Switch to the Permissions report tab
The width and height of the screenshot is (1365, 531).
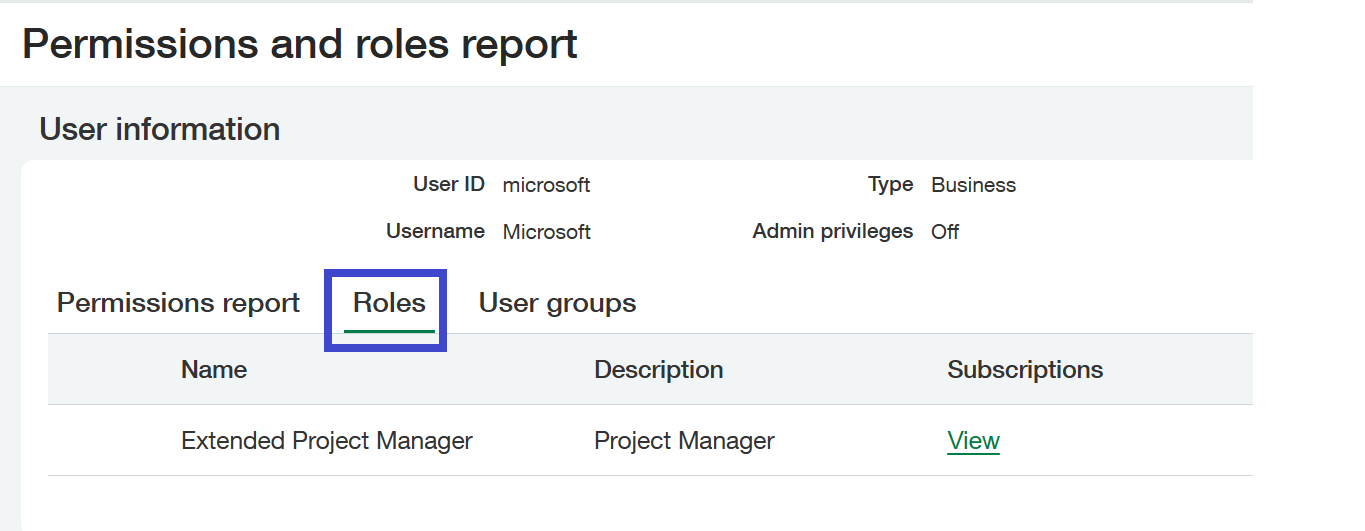(x=178, y=303)
